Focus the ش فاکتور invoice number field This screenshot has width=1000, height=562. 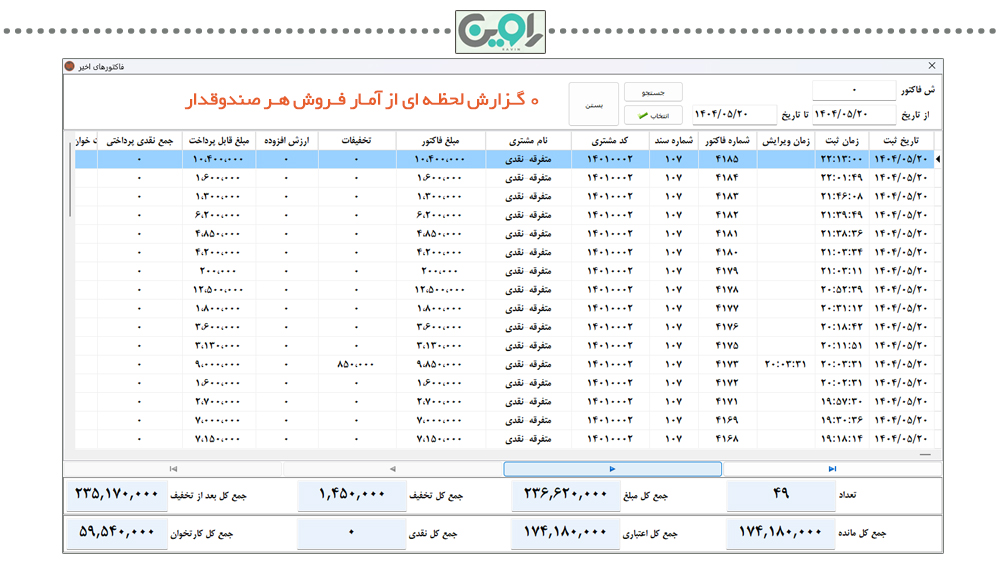pyautogui.click(x=853, y=91)
